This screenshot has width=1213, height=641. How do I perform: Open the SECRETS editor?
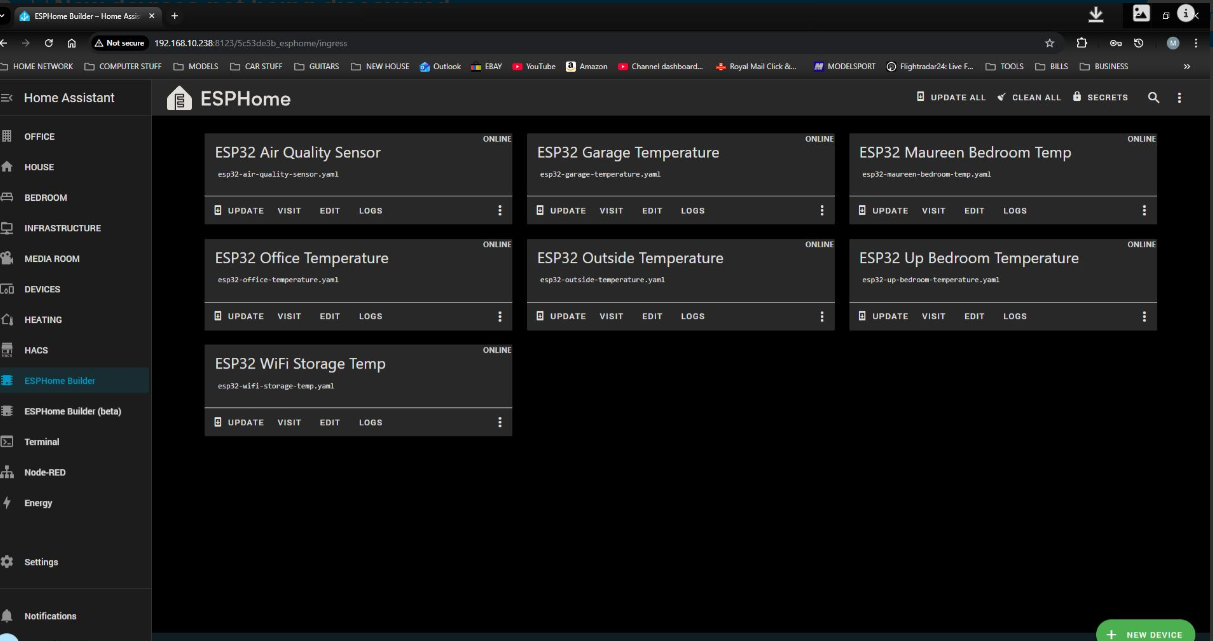click(x=1100, y=97)
